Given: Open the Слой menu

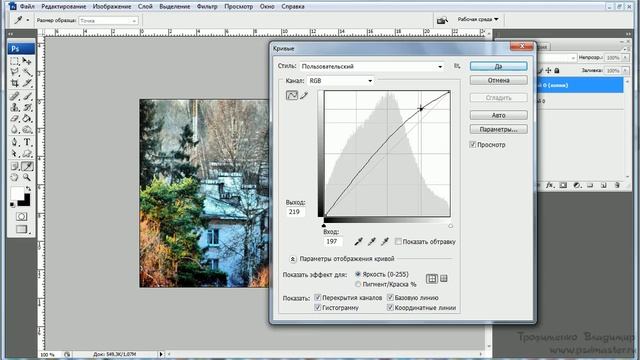Looking at the screenshot, I should [145, 7].
